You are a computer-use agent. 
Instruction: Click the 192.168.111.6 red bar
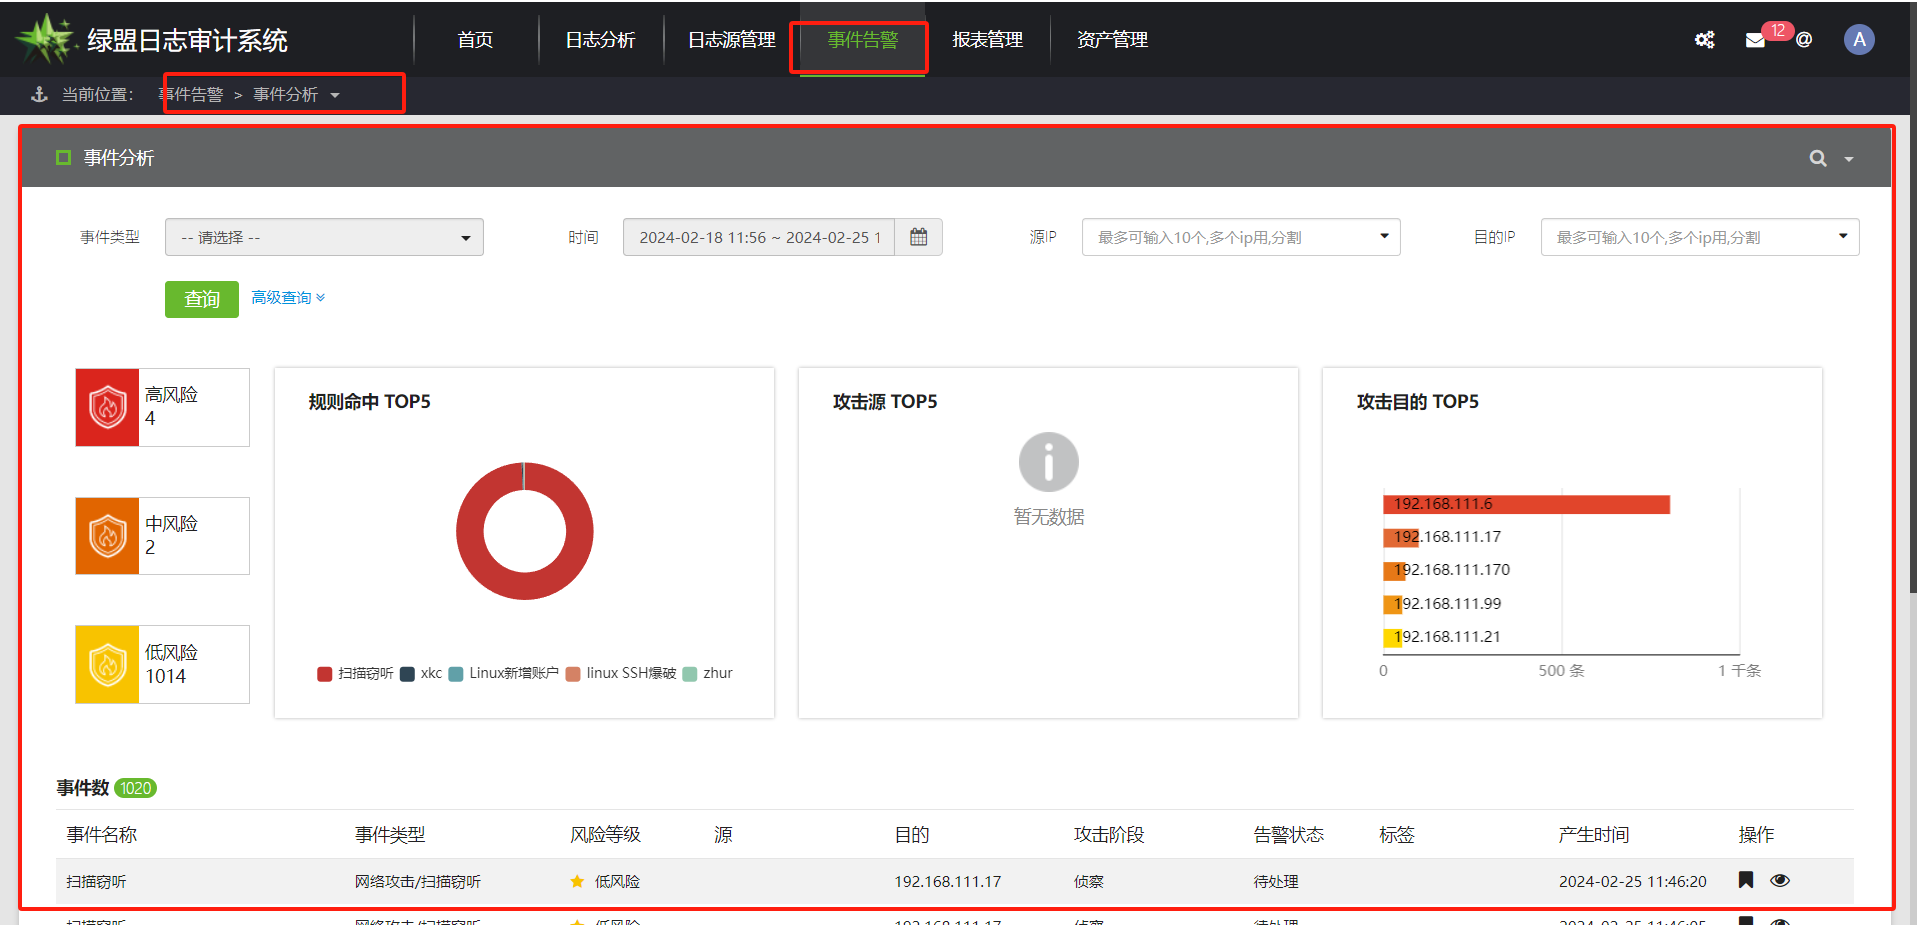coord(1526,504)
